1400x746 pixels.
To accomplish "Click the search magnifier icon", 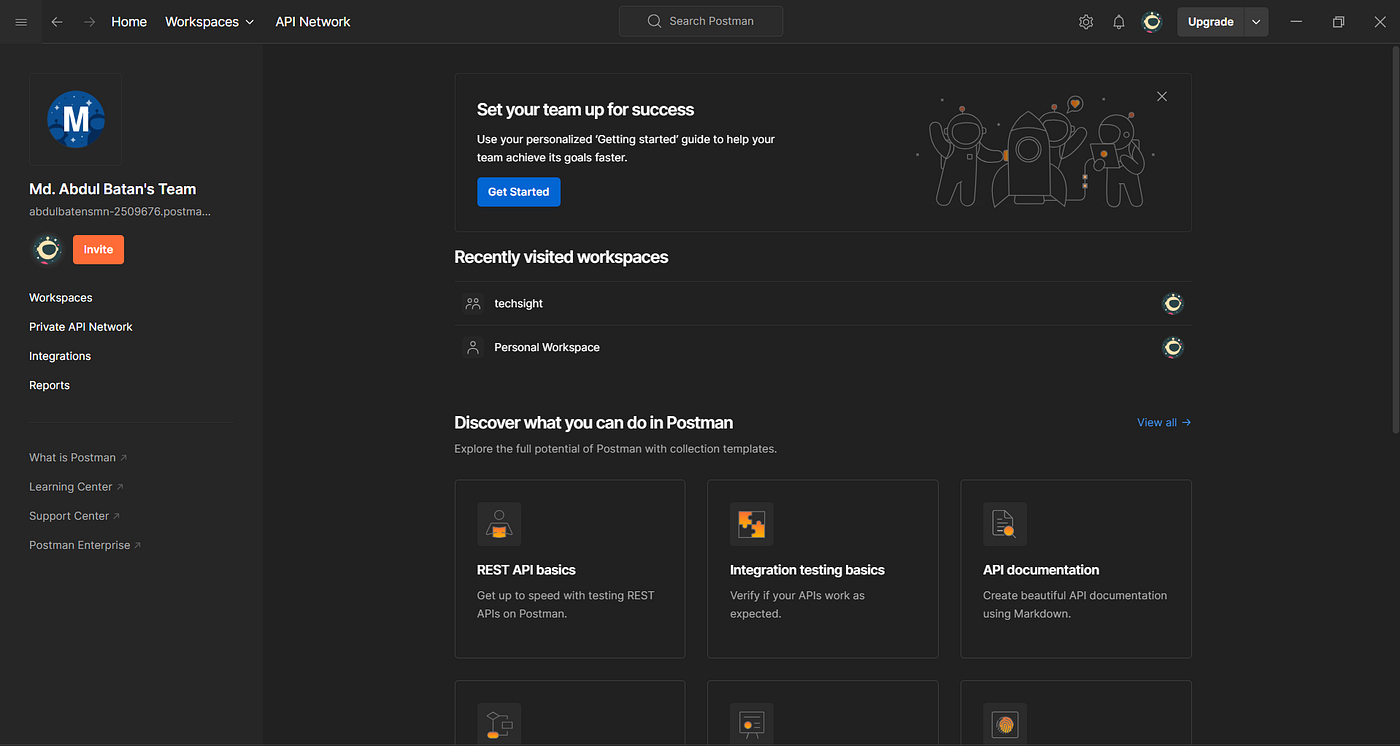I will [654, 21].
